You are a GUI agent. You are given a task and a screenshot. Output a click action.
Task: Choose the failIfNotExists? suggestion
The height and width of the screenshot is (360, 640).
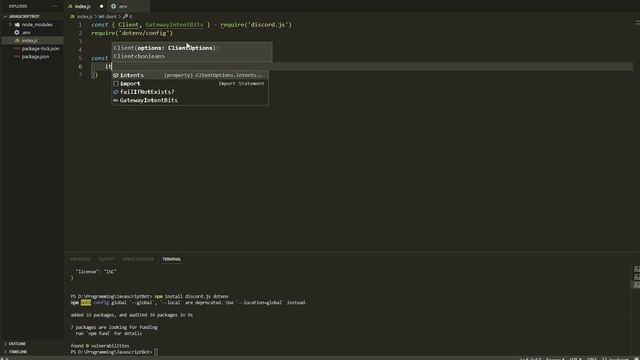click(190, 92)
